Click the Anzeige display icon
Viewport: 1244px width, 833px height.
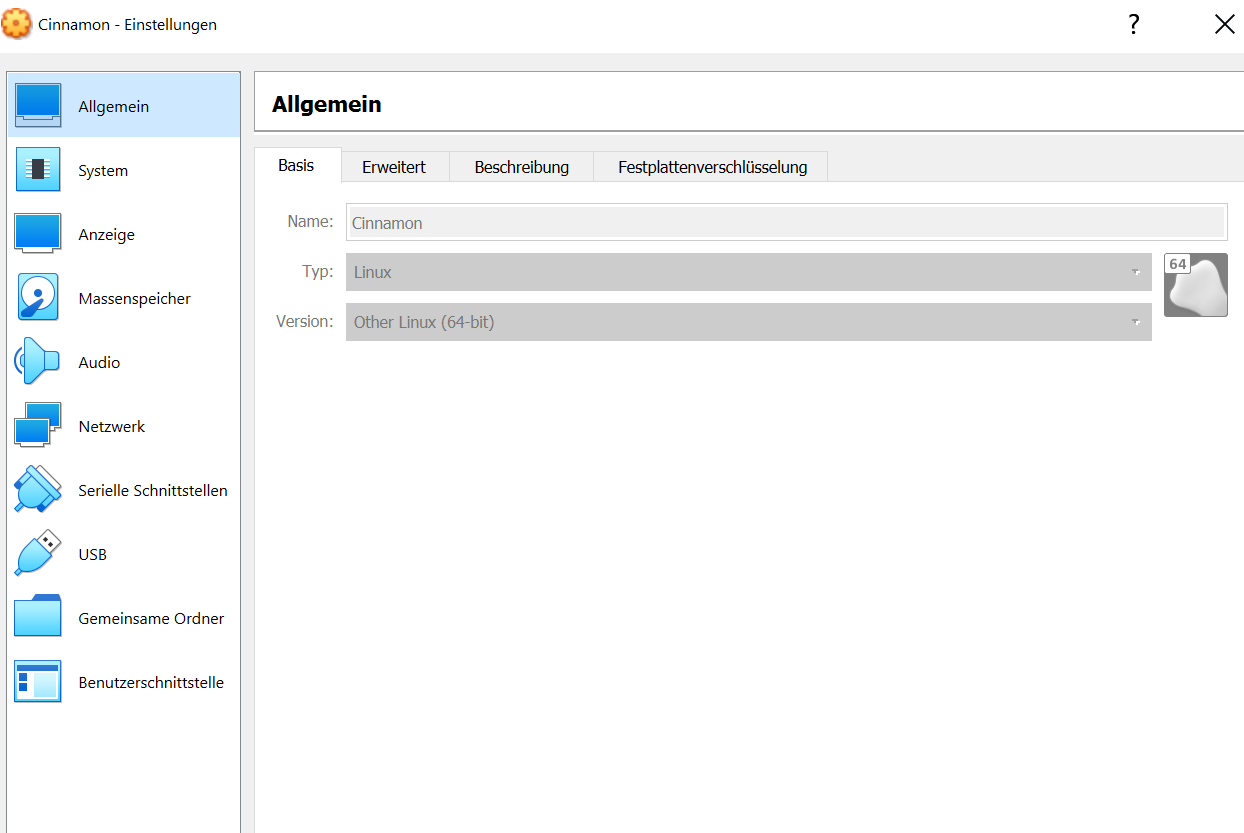pyautogui.click(x=38, y=234)
